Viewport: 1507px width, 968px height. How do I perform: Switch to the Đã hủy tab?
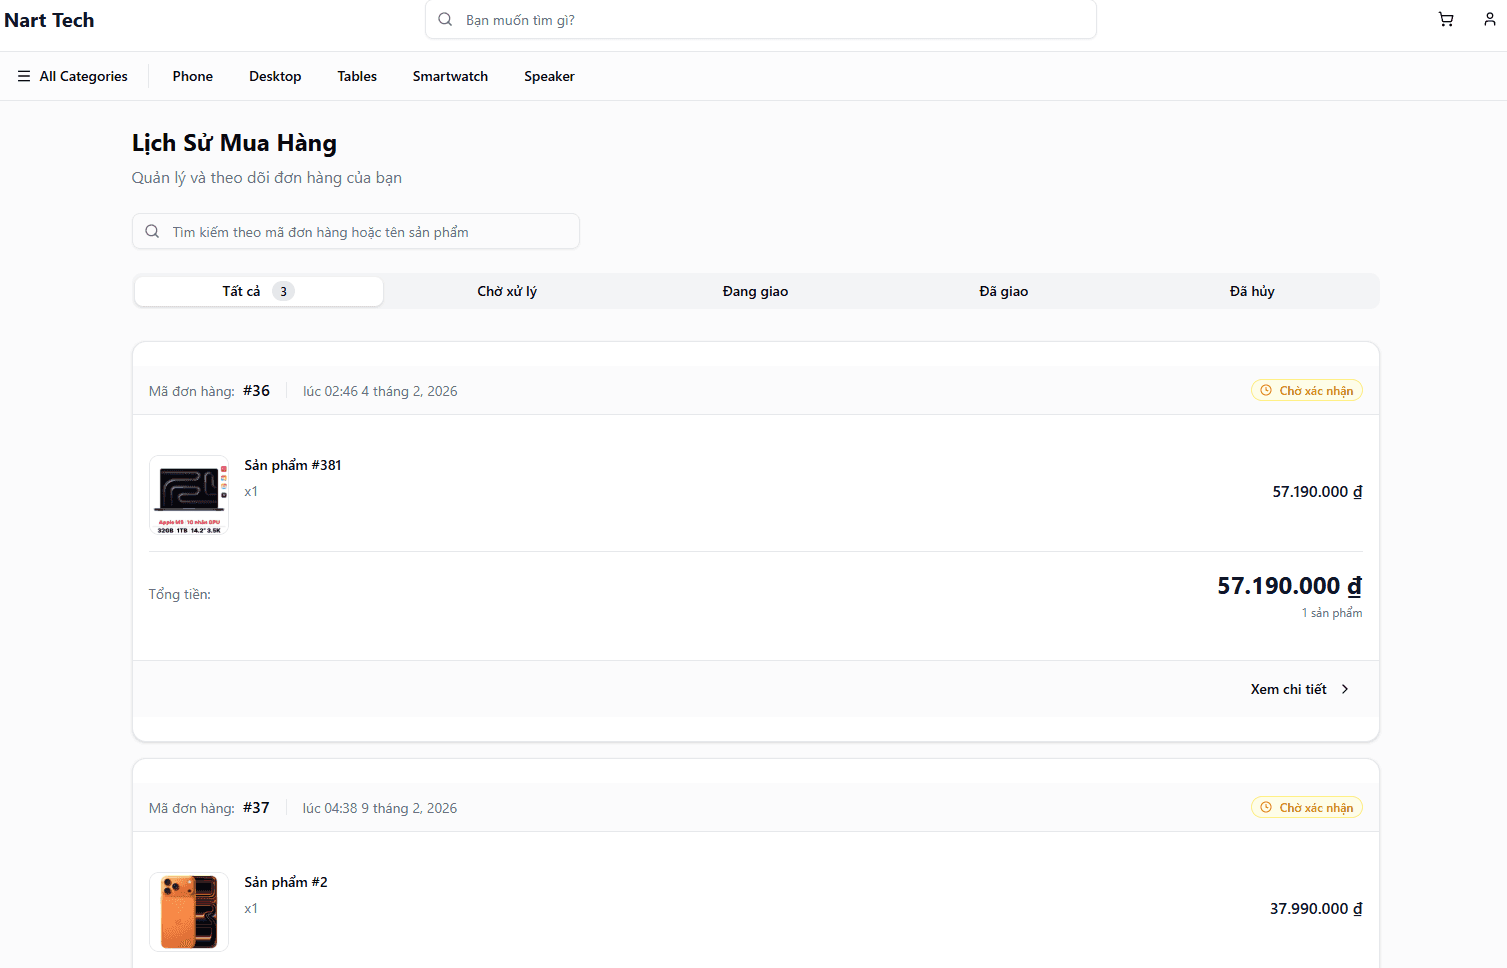pyautogui.click(x=1251, y=291)
